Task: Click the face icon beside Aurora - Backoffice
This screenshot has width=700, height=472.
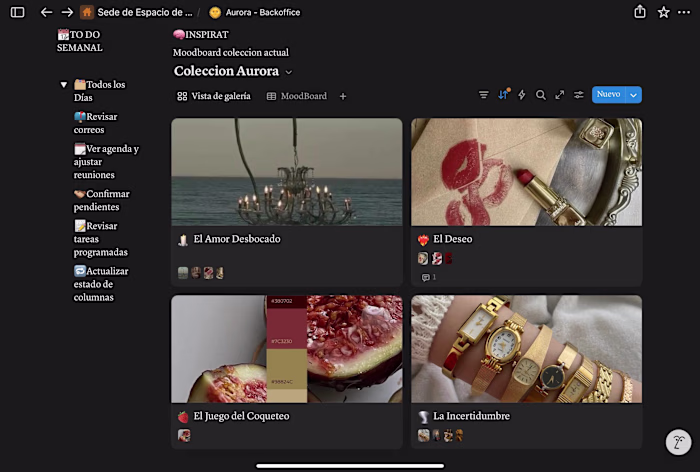Action: (215, 13)
